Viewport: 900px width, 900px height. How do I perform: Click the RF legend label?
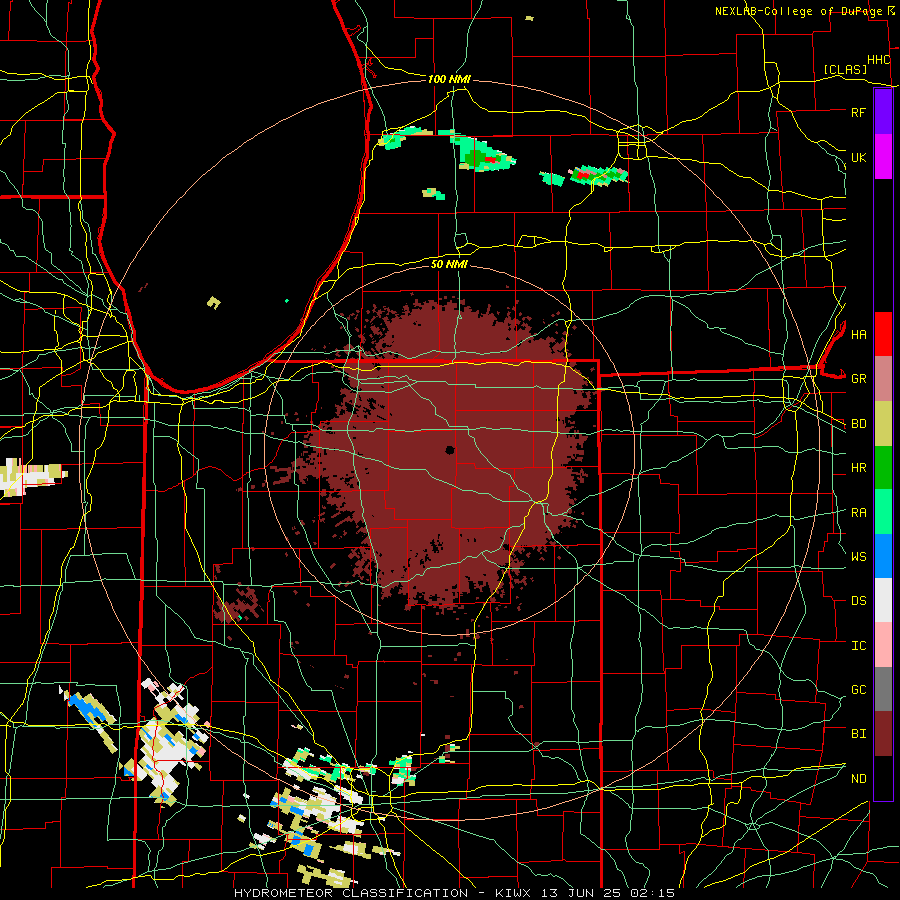[858, 112]
